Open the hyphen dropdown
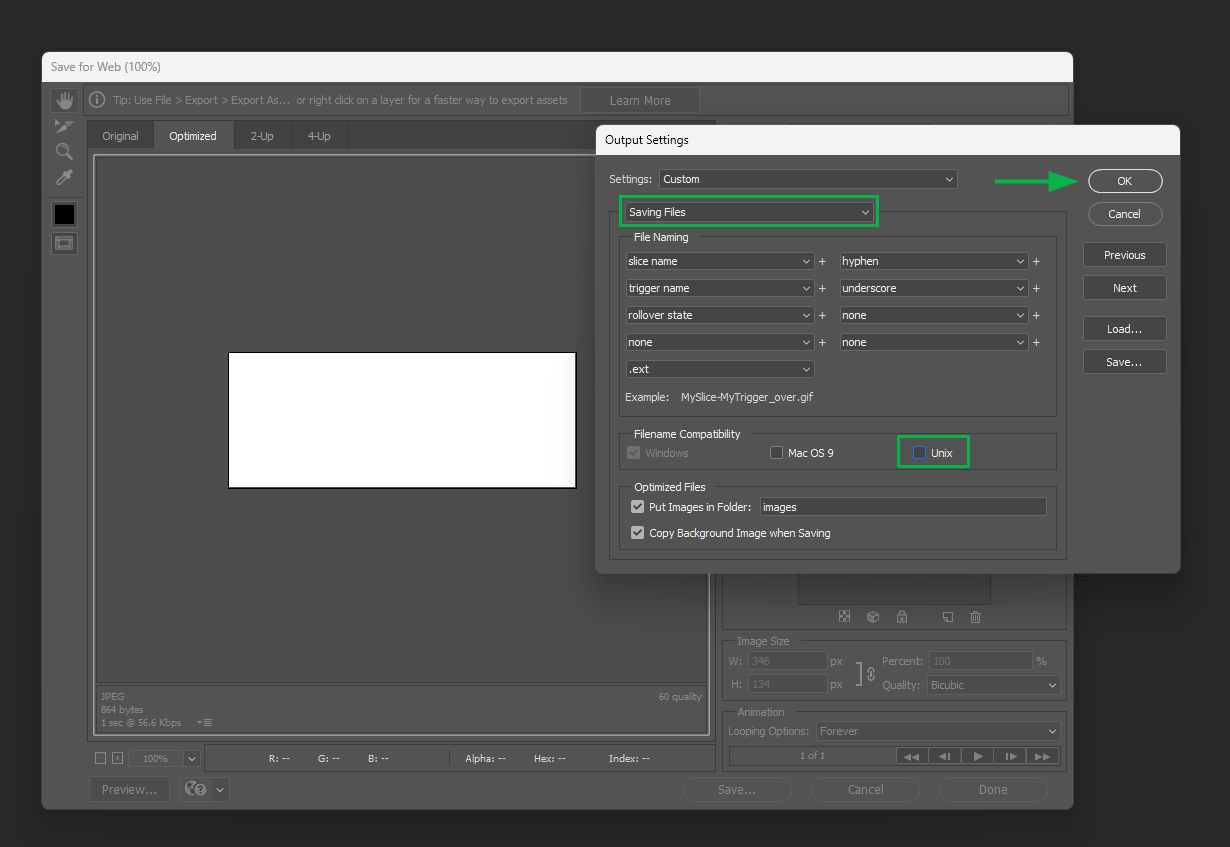The height and width of the screenshot is (847, 1230). click(934, 261)
